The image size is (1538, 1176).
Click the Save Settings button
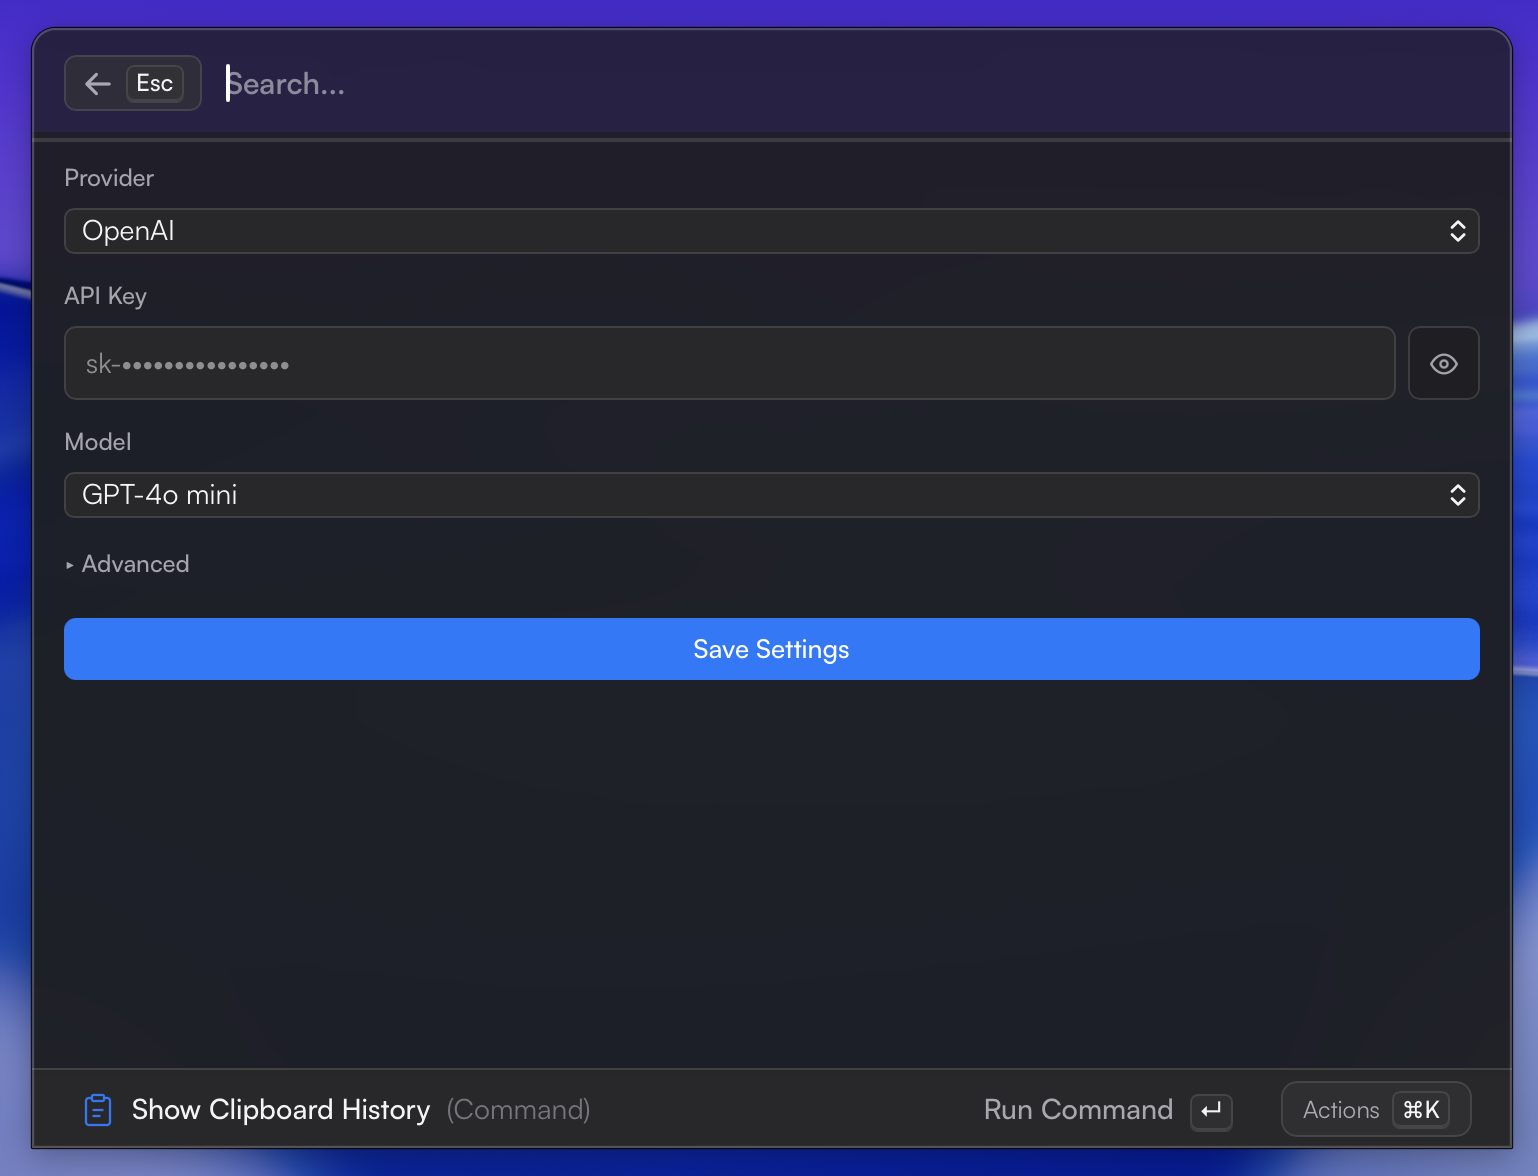point(771,650)
